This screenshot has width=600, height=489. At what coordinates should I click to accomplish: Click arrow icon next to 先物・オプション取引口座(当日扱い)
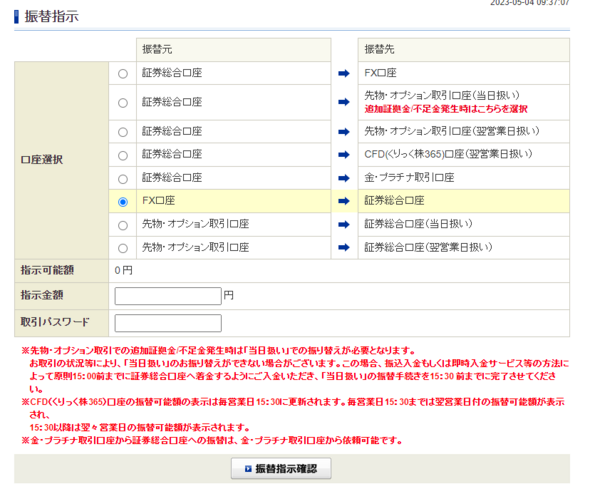(x=344, y=102)
